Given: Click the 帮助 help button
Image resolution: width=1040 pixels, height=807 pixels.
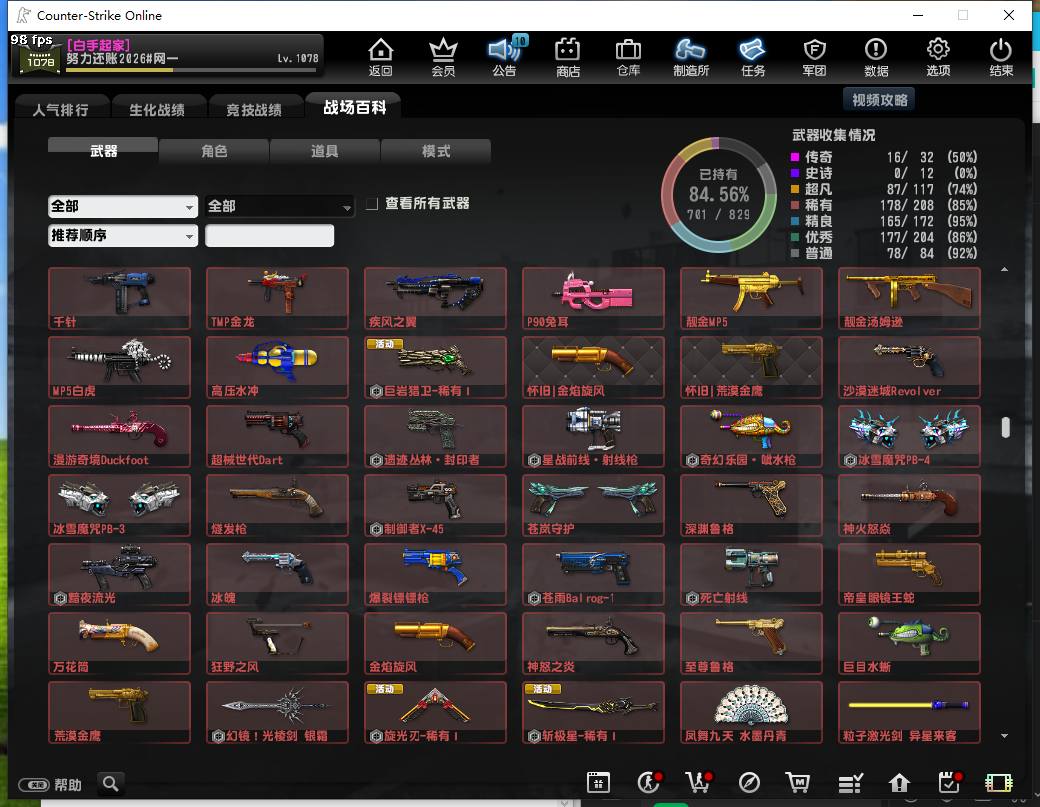Looking at the screenshot, I should point(50,784).
